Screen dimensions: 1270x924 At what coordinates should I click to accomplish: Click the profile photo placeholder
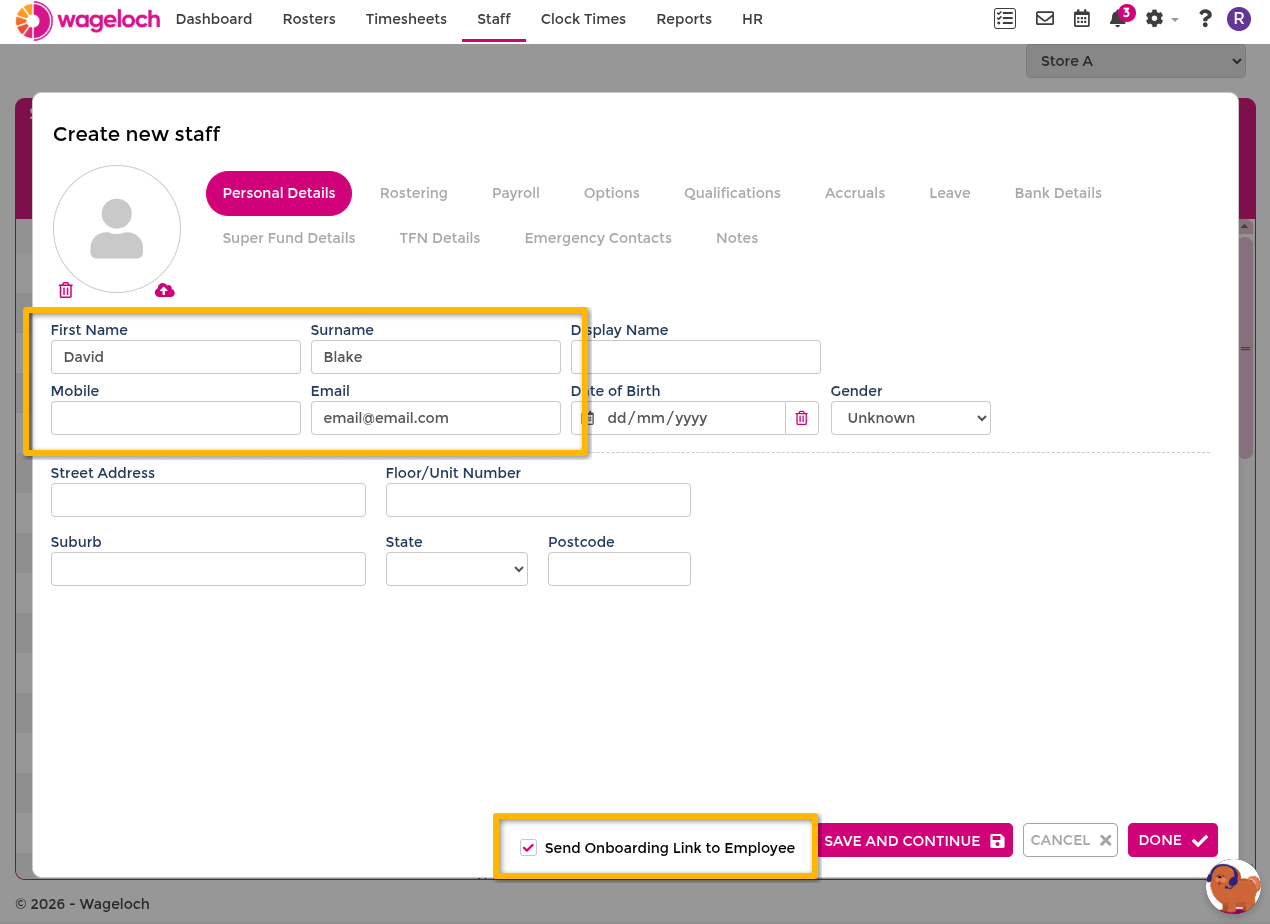pos(117,229)
